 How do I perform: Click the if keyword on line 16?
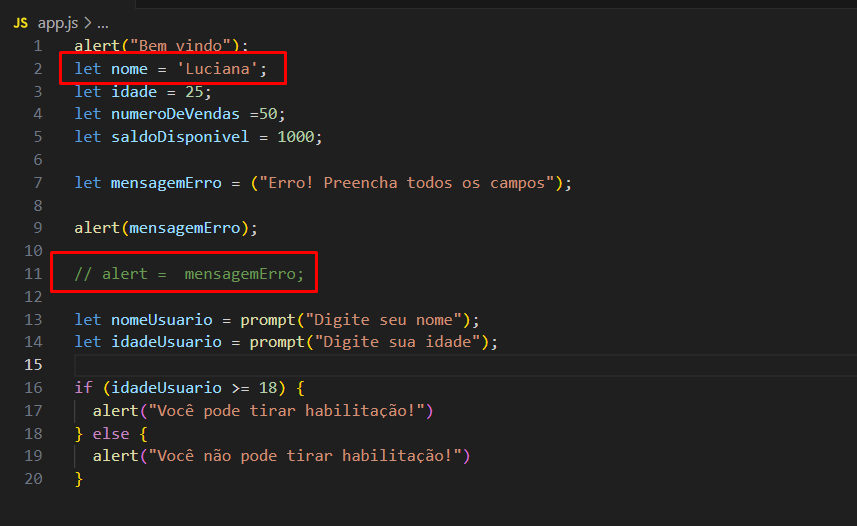click(83, 388)
